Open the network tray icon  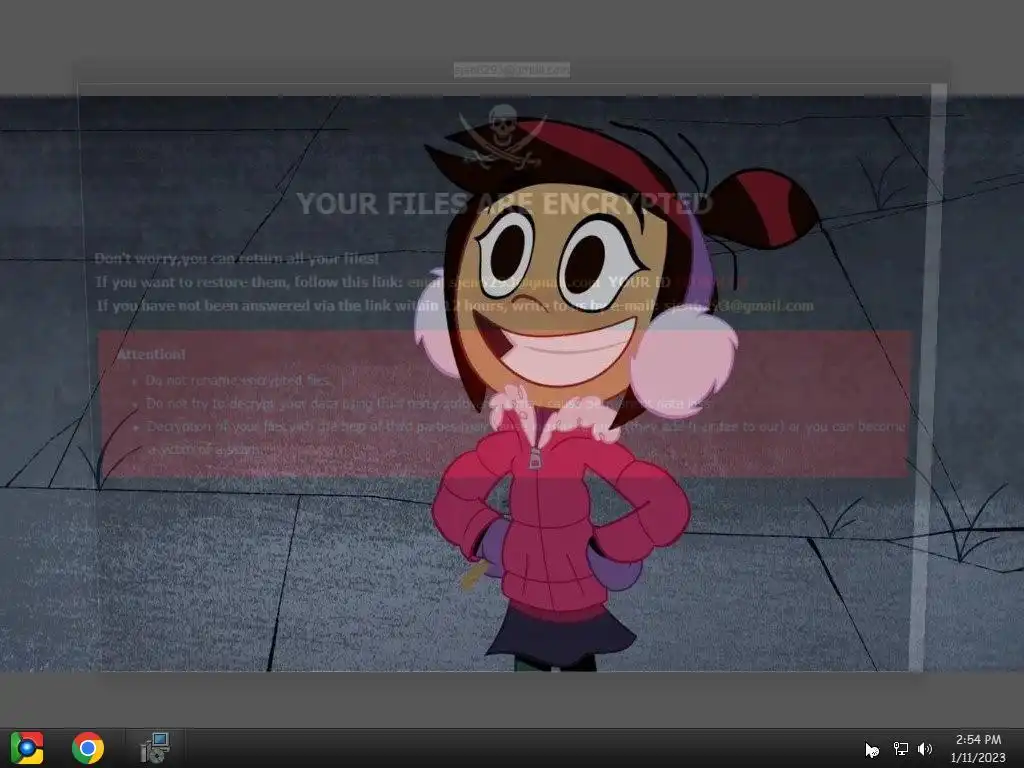tap(901, 749)
